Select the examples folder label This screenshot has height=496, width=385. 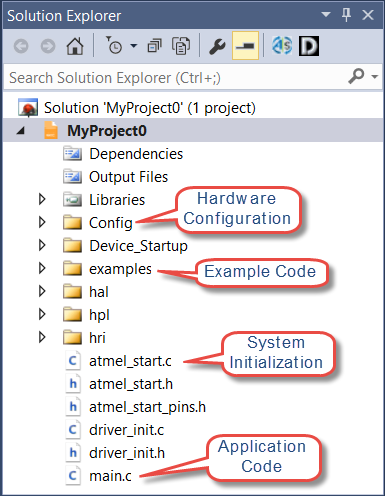click(120, 269)
